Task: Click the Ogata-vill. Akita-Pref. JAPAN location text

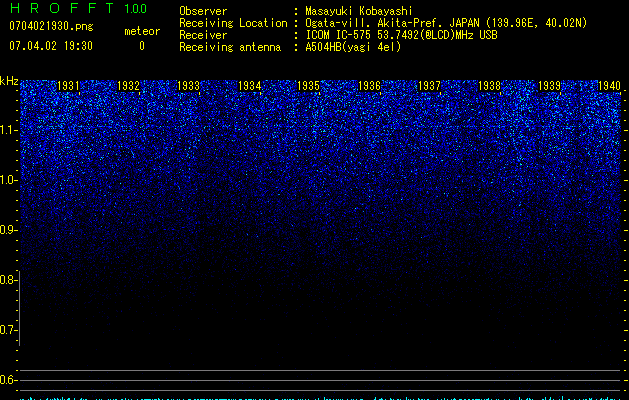Action: [446, 23]
